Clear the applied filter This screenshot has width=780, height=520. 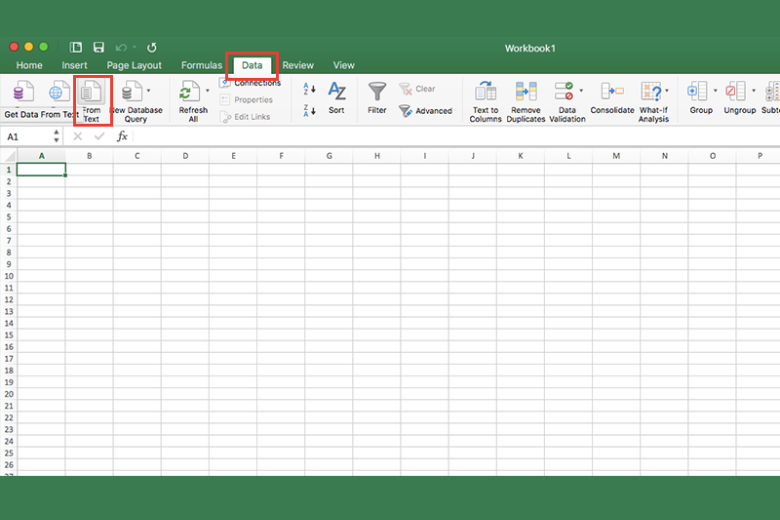coord(417,89)
